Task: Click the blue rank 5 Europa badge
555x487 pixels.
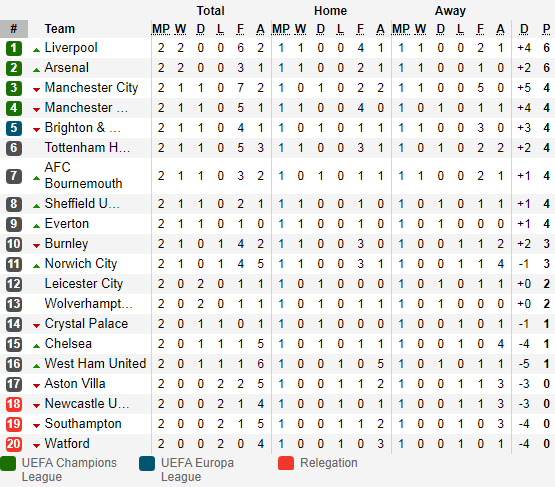Action: [x=14, y=128]
